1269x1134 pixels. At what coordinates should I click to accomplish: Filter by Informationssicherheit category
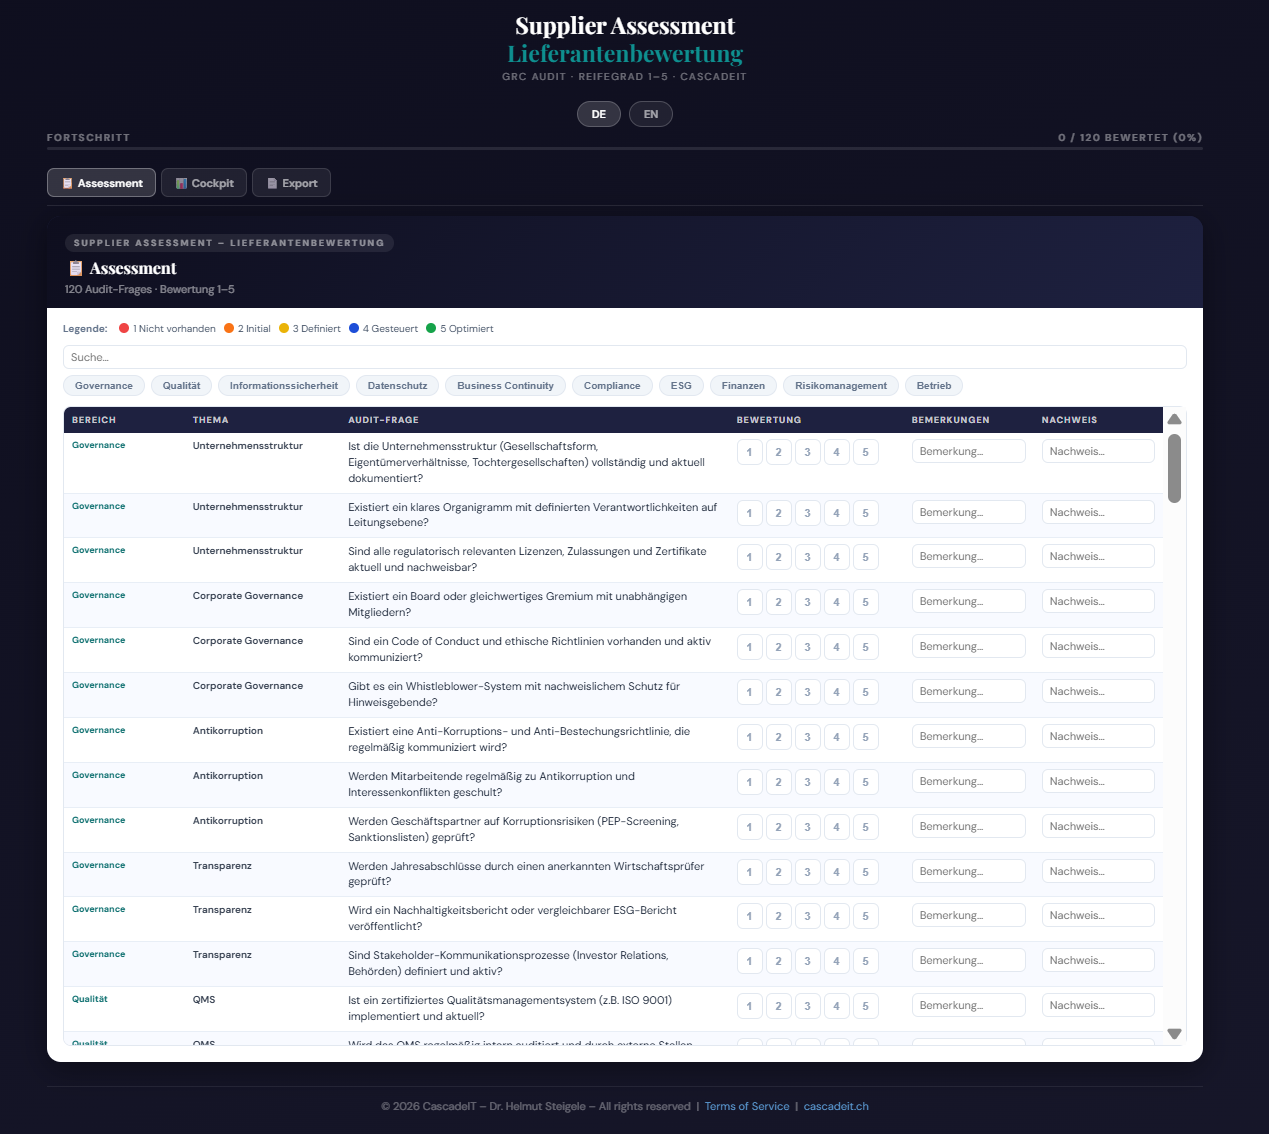pos(284,386)
